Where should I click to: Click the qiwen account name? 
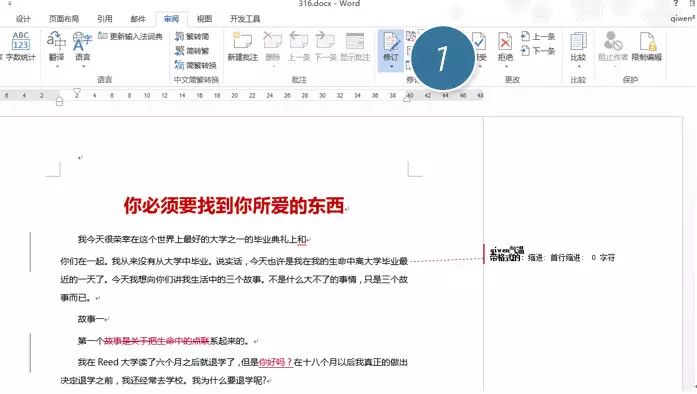tap(682, 19)
